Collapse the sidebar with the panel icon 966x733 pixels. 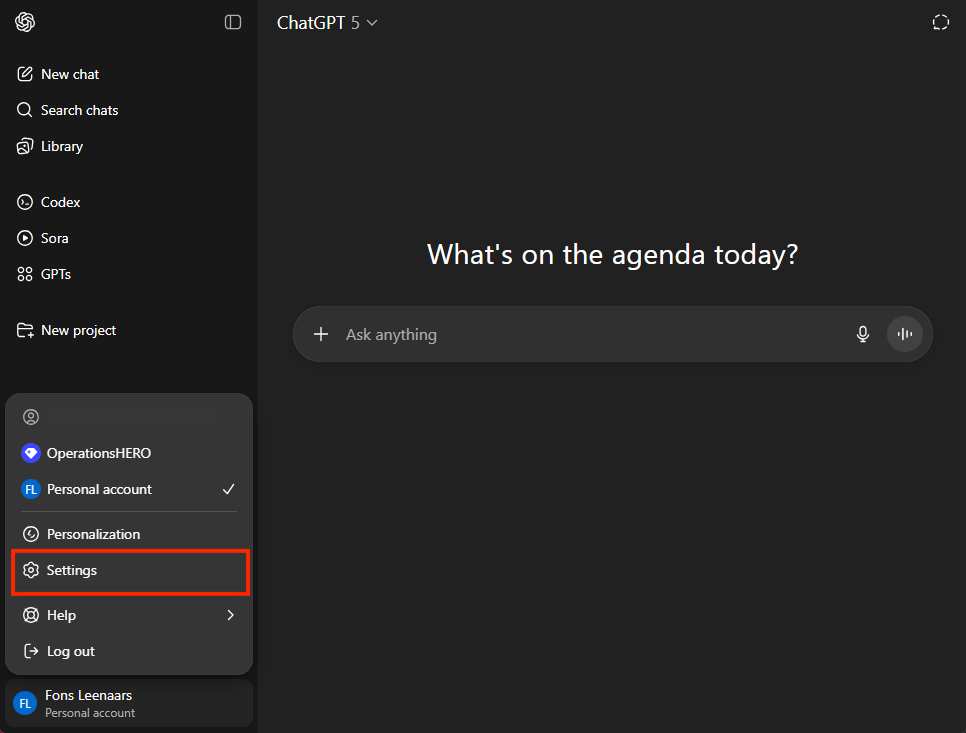point(233,22)
